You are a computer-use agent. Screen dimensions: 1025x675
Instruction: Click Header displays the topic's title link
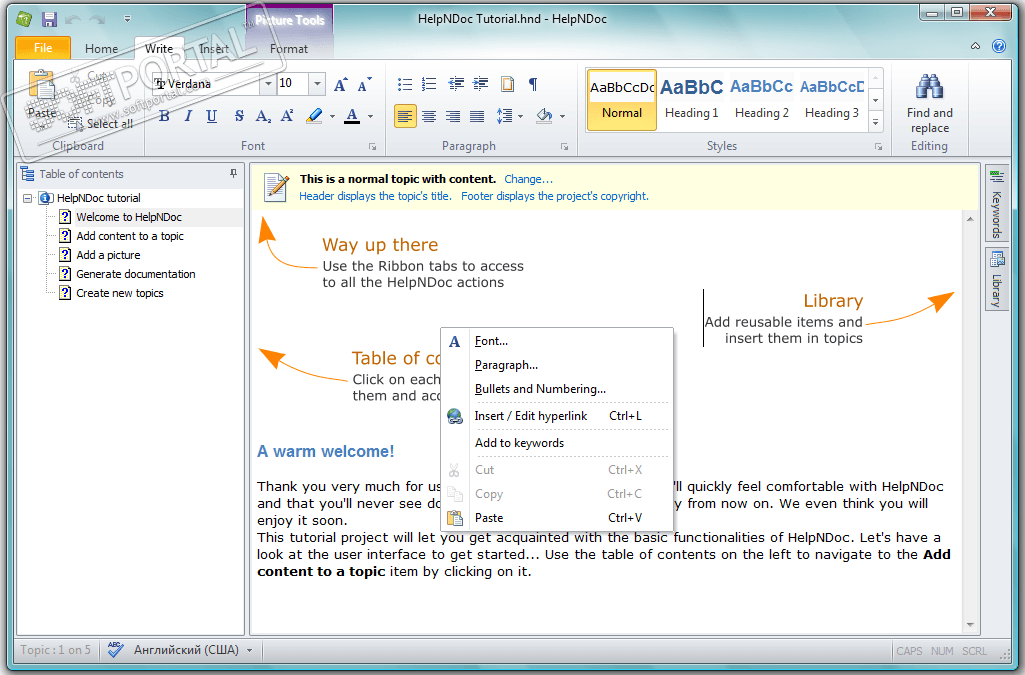tap(375, 196)
